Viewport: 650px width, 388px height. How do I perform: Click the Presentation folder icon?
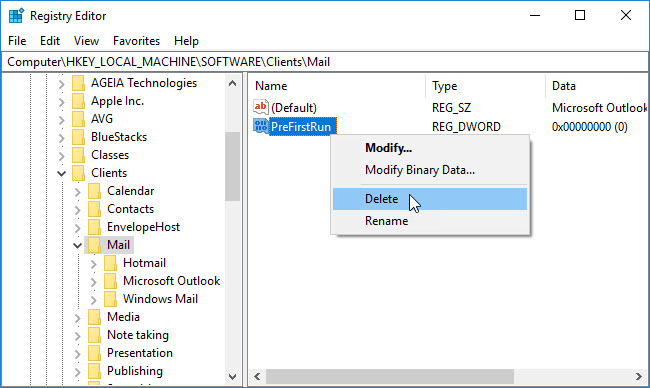pyautogui.click(x=95, y=353)
